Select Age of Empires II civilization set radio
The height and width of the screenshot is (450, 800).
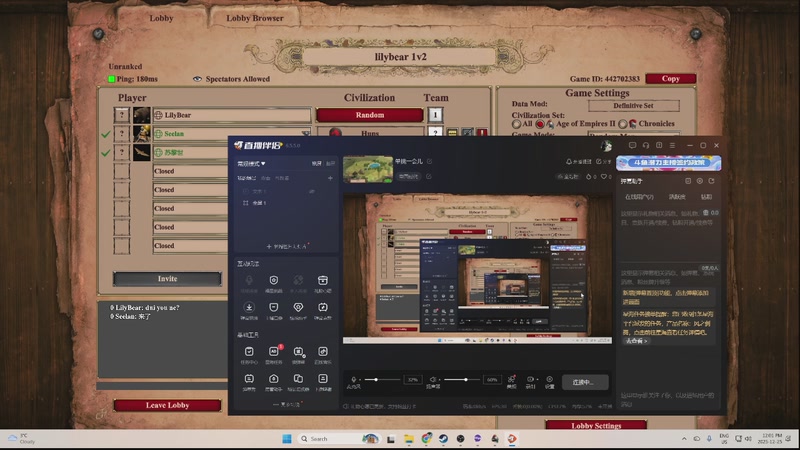click(539, 124)
